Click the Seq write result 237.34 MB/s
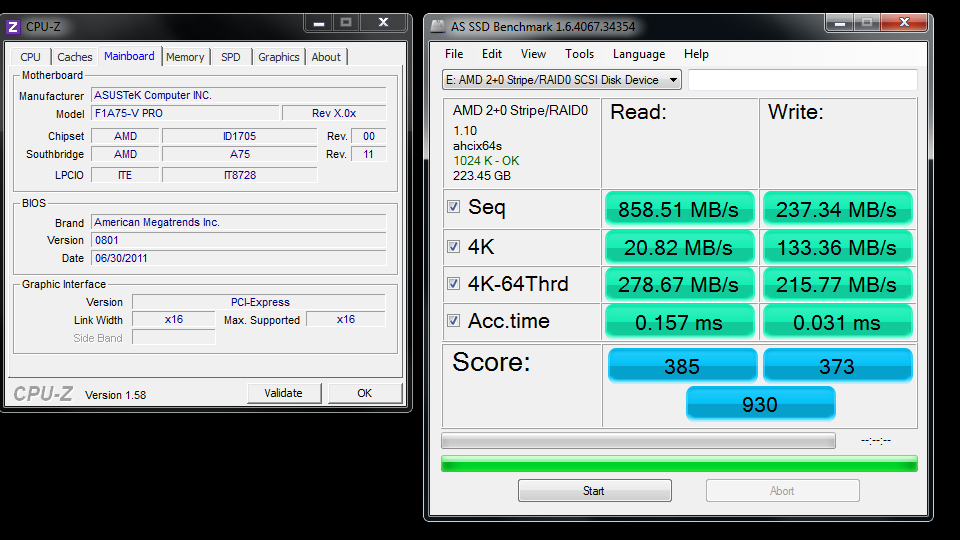960x540 pixels. [x=837, y=209]
